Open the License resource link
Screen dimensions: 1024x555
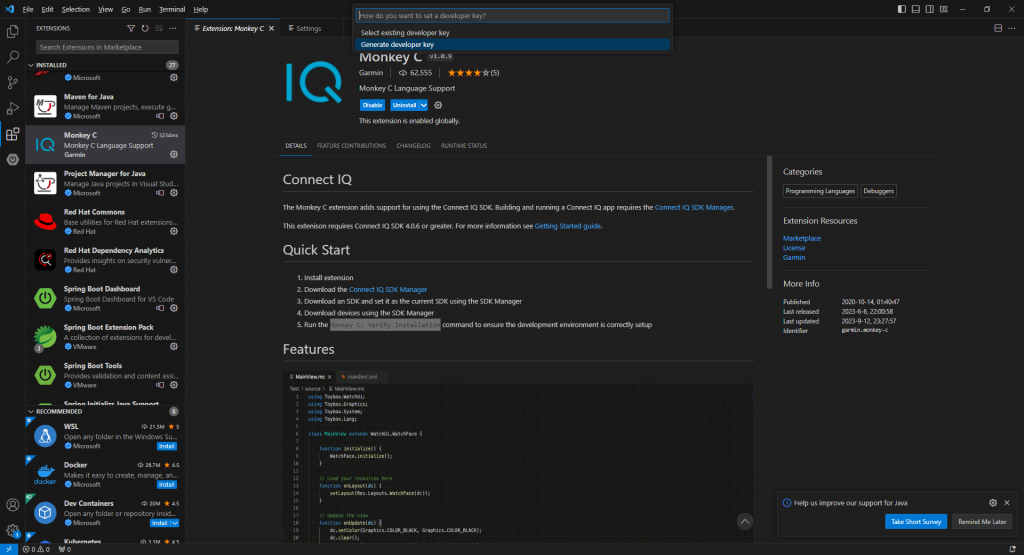coord(794,248)
